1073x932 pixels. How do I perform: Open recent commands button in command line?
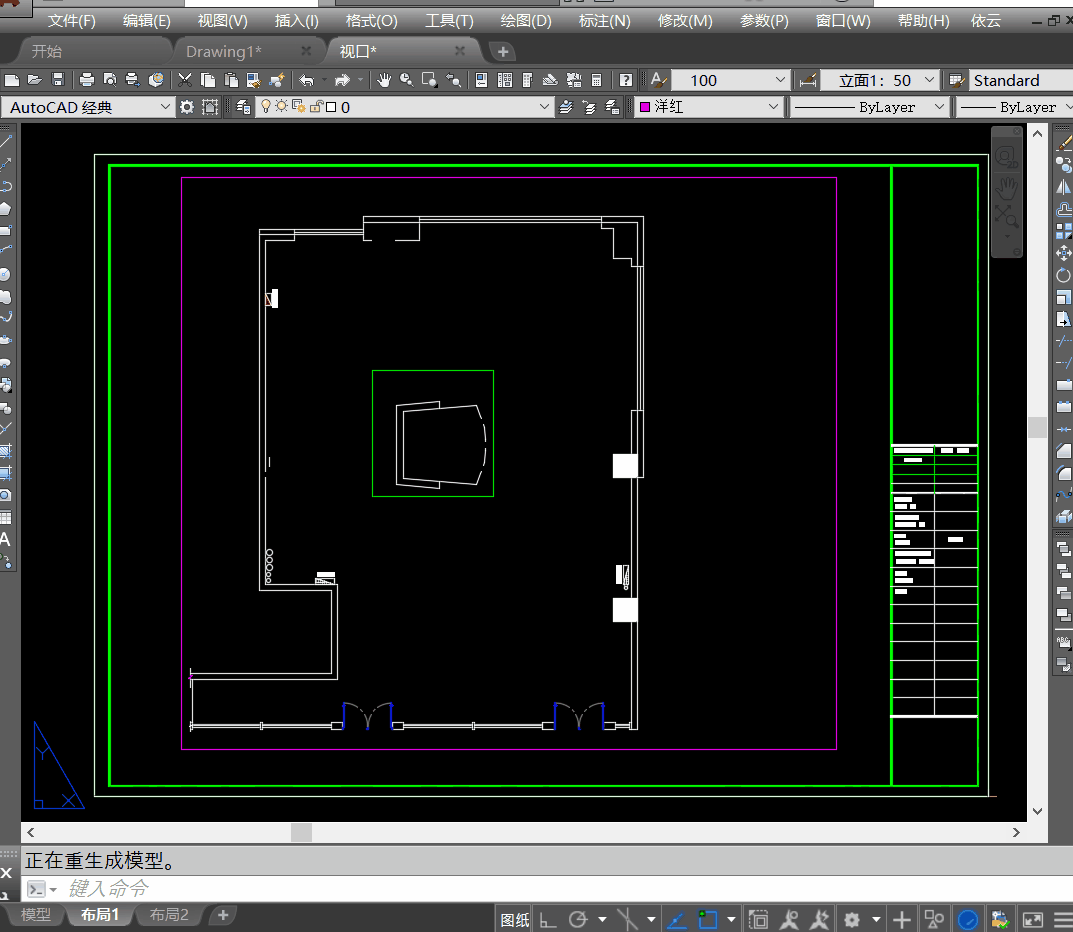[x=41, y=890]
